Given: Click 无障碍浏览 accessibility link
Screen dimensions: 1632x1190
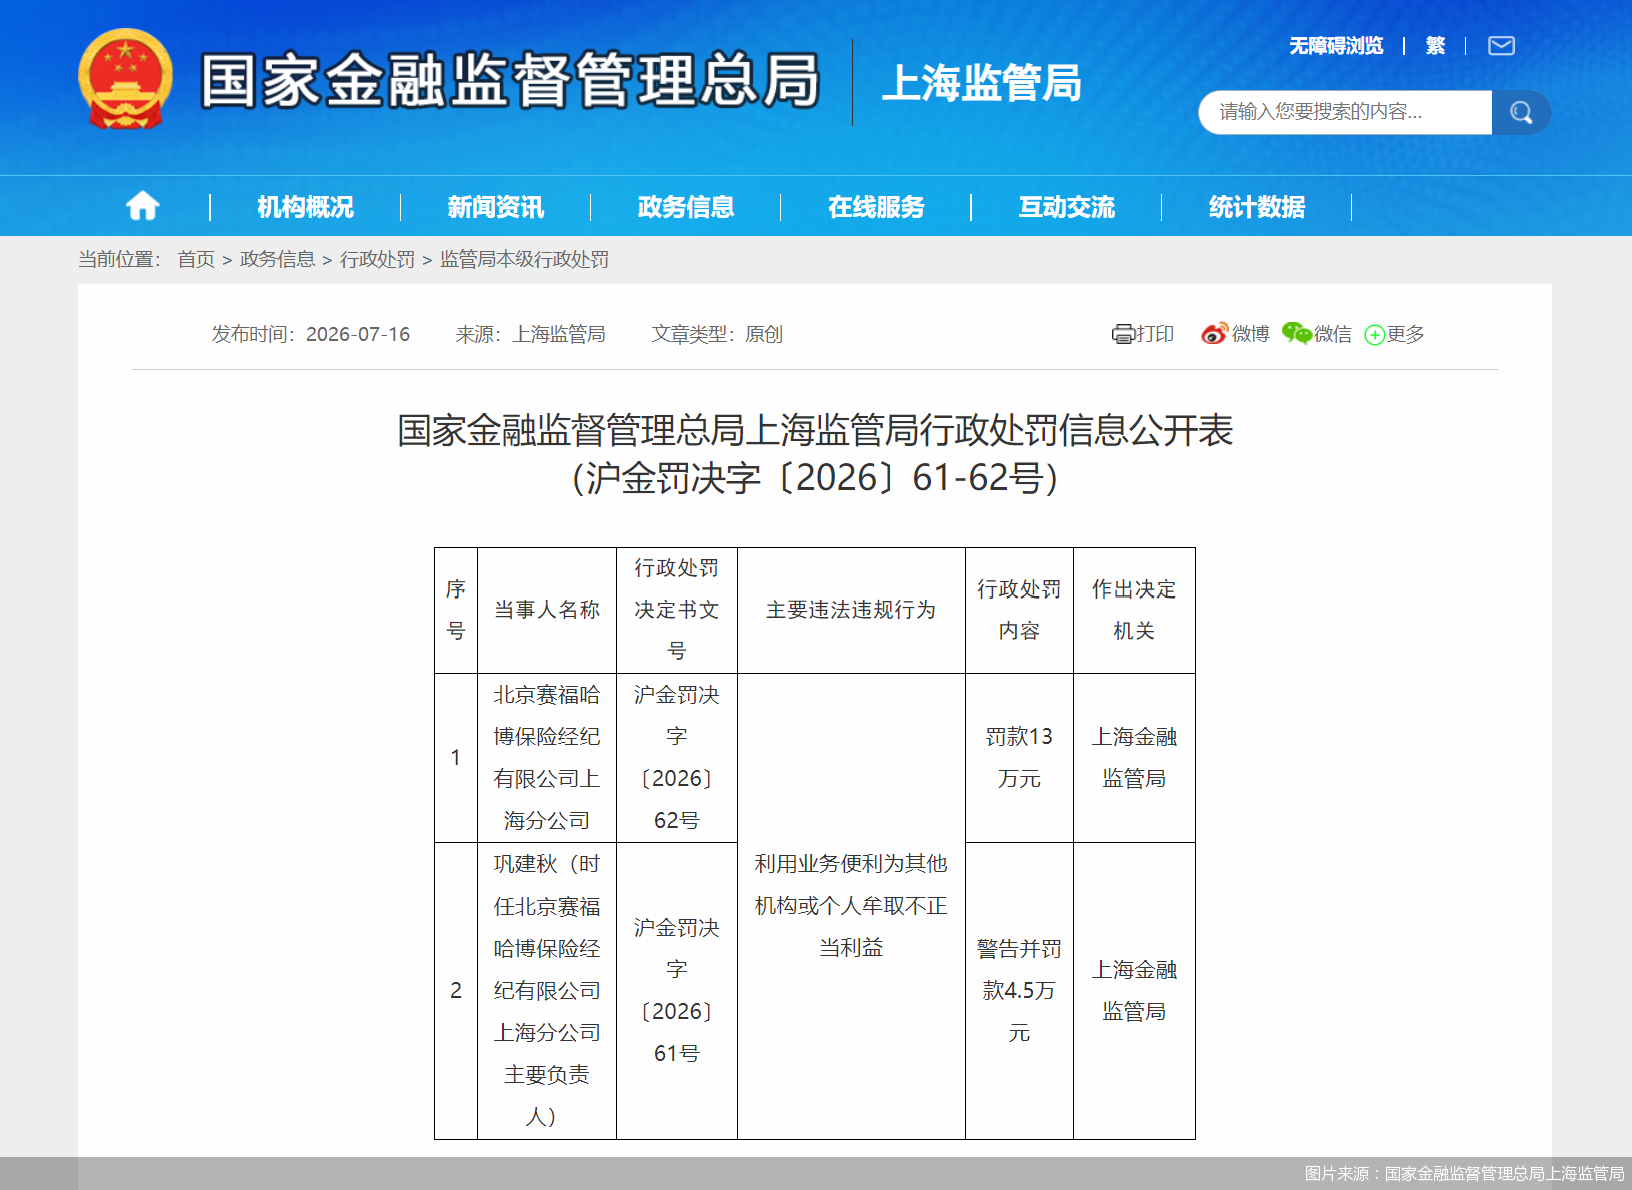Looking at the screenshot, I should (x=1336, y=46).
